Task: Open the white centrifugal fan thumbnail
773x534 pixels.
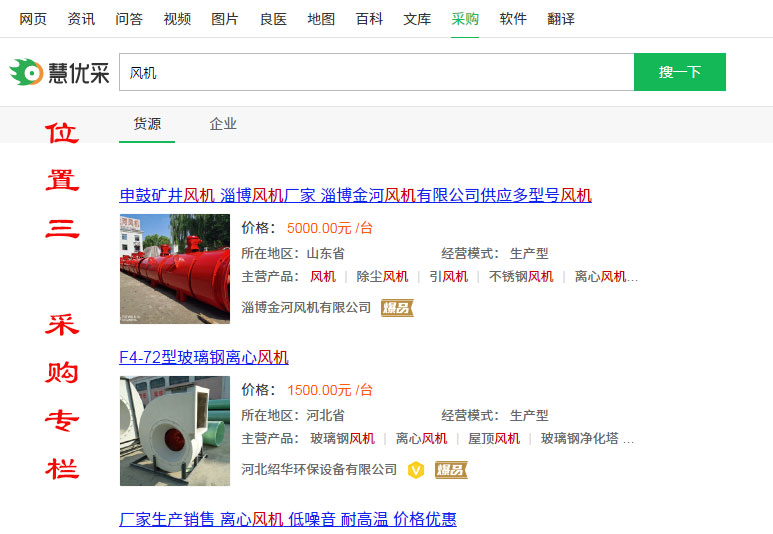Action: [175, 431]
